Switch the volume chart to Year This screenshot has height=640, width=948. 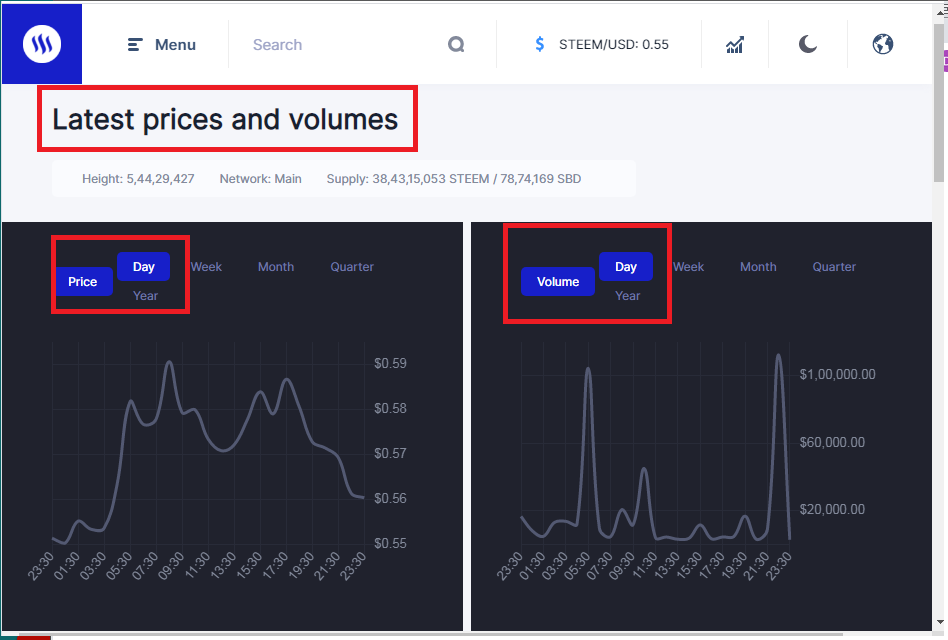pyautogui.click(x=628, y=296)
